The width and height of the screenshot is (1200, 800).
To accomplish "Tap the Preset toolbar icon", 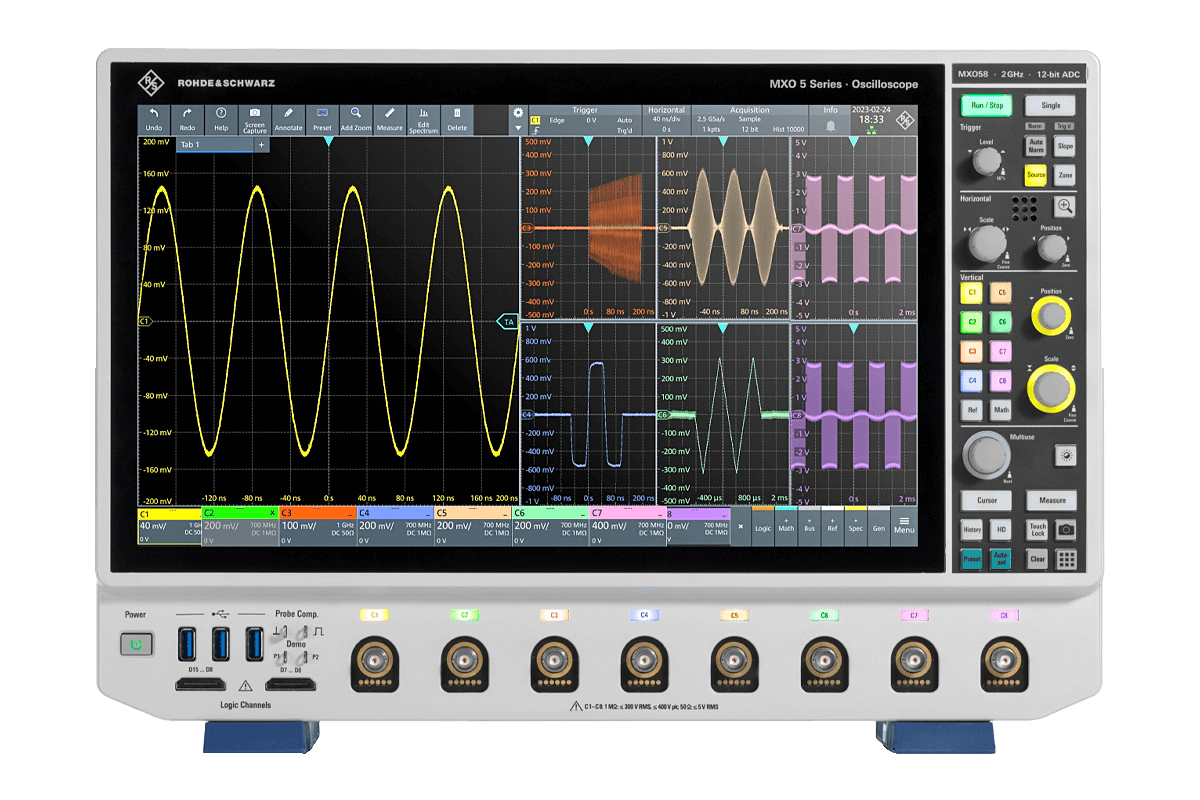I will click(322, 120).
